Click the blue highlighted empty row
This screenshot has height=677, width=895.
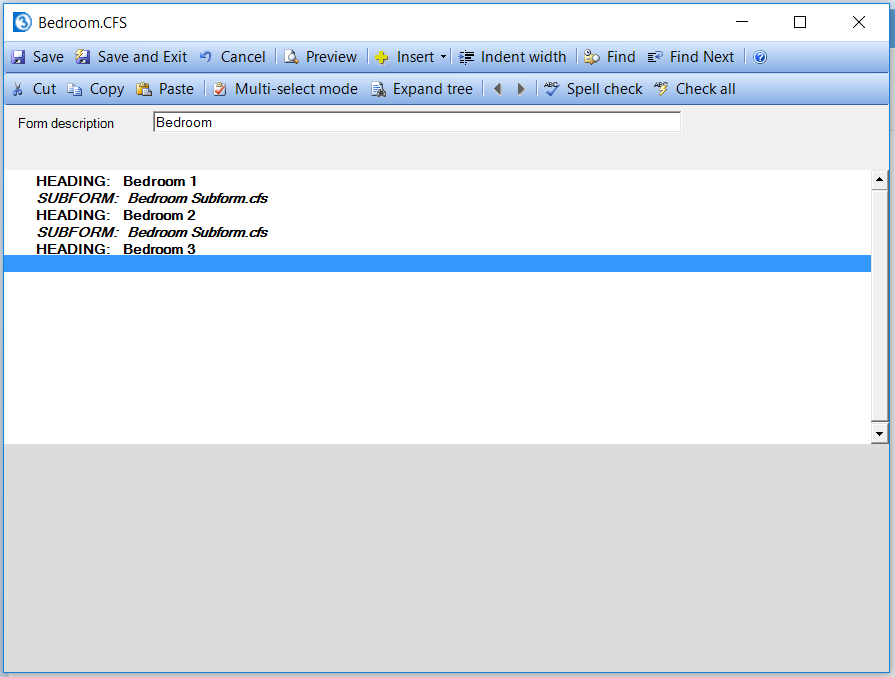(x=437, y=263)
